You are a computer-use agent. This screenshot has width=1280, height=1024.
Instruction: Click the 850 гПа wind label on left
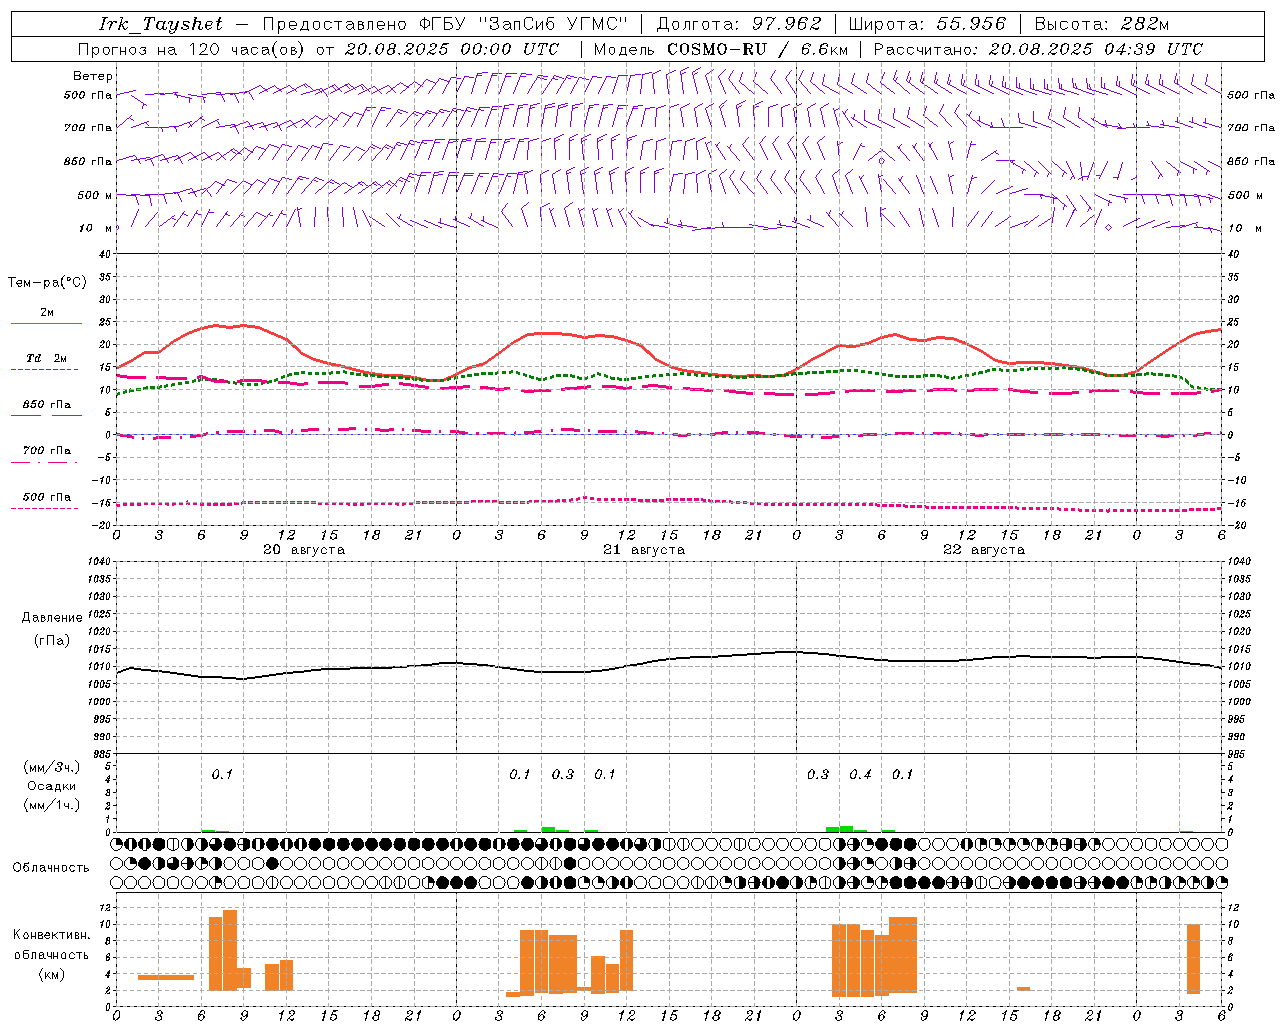[x=88, y=161]
